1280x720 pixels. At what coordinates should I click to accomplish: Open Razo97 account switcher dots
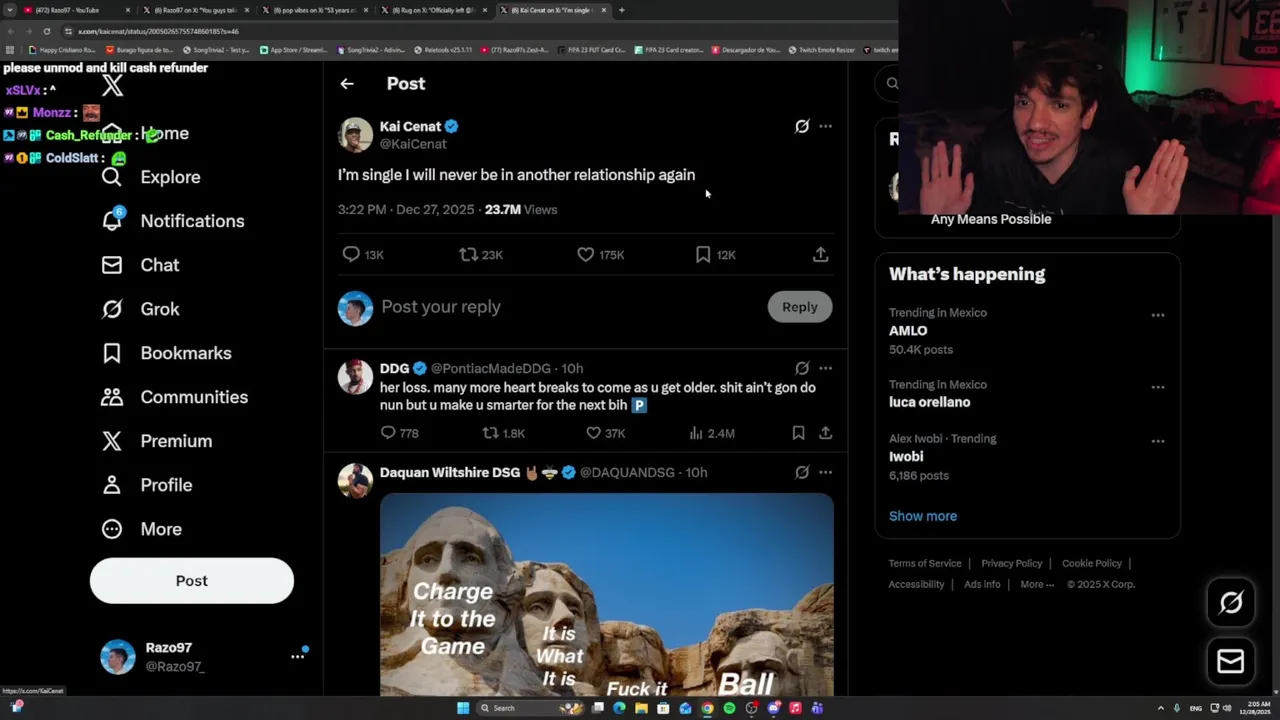click(x=297, y=656)
